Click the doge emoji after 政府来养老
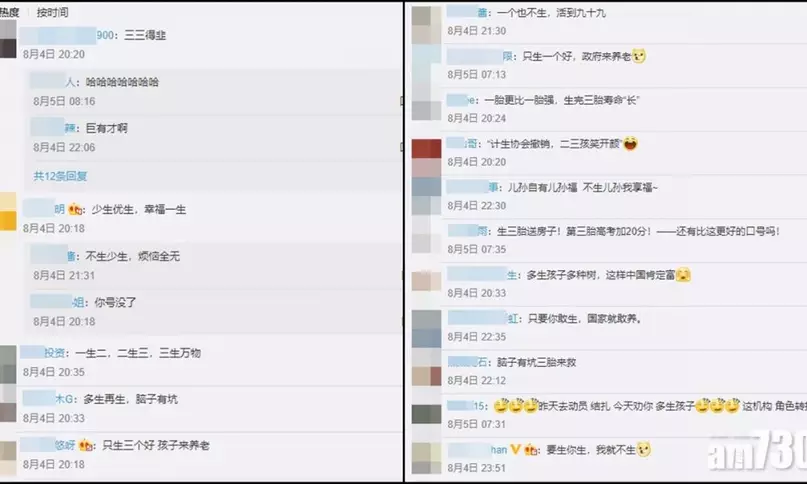Image resolution: width=807 pixels, height=484 pixels. 639,56
